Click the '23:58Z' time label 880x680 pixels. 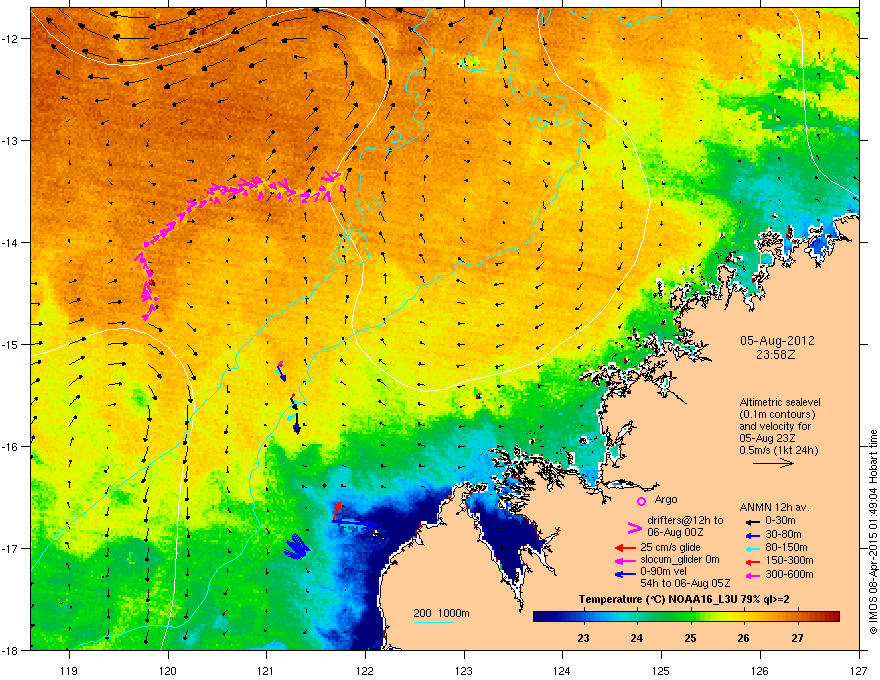click(x=775, y=355)
